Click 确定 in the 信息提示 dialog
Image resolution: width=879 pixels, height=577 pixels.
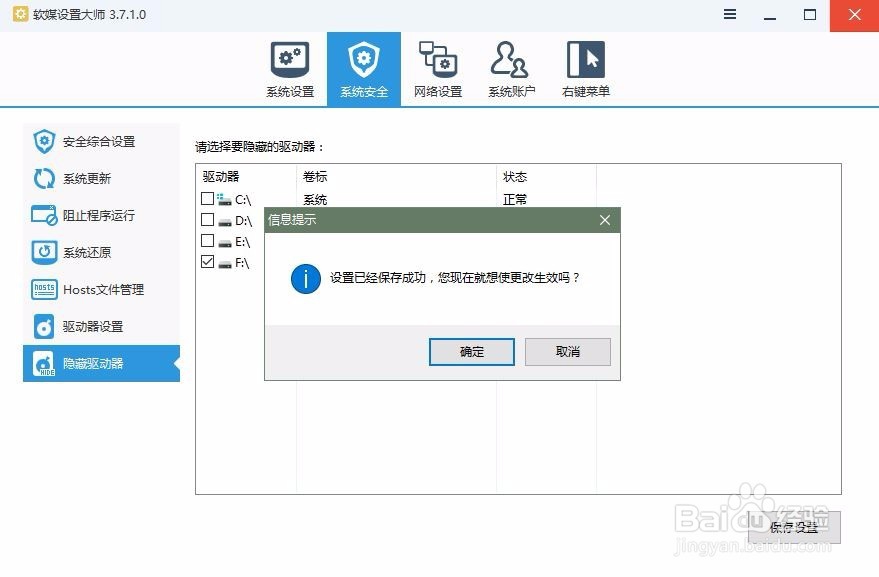(x=471, y=352)
